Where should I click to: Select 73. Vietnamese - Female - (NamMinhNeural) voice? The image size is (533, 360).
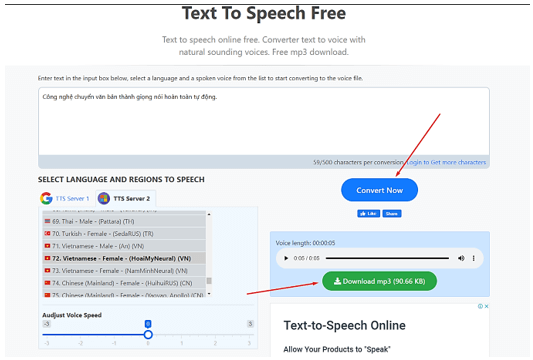point(124,271)
